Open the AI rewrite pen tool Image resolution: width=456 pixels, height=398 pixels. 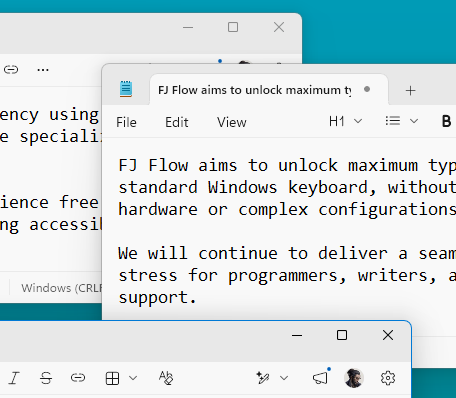coord(263,378)
